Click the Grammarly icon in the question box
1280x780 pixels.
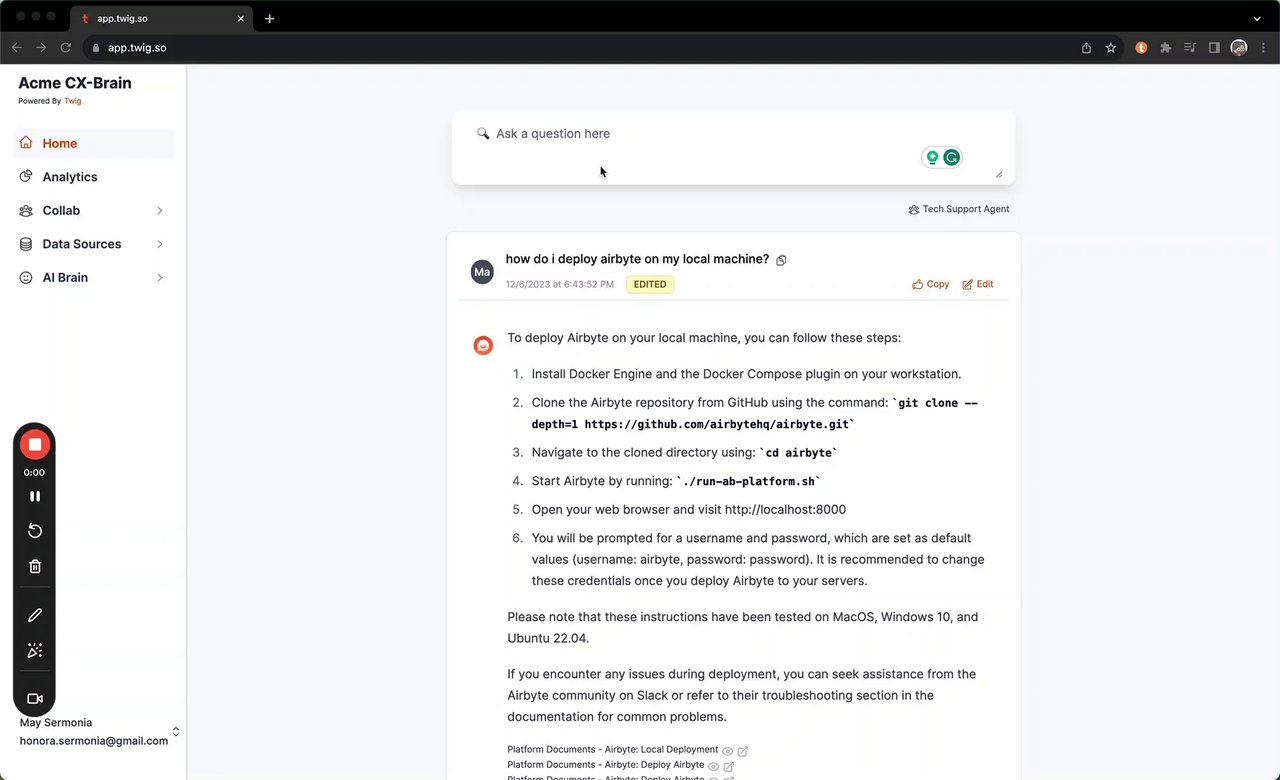click(952, 157)
